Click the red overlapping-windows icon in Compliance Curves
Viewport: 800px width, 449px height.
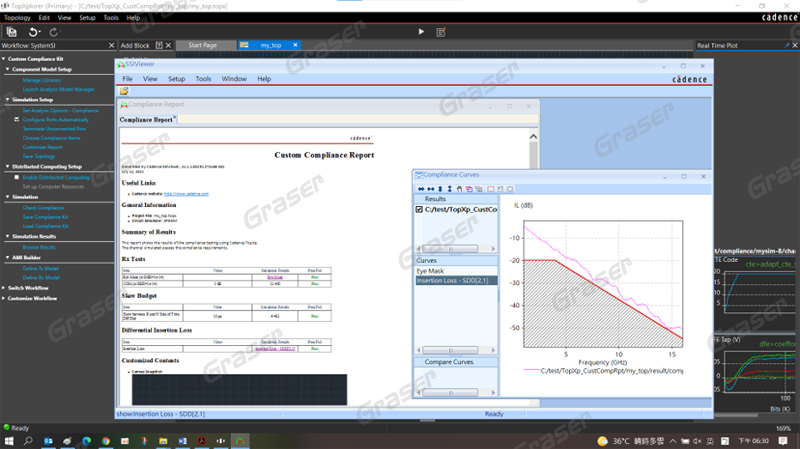point(469,189)
